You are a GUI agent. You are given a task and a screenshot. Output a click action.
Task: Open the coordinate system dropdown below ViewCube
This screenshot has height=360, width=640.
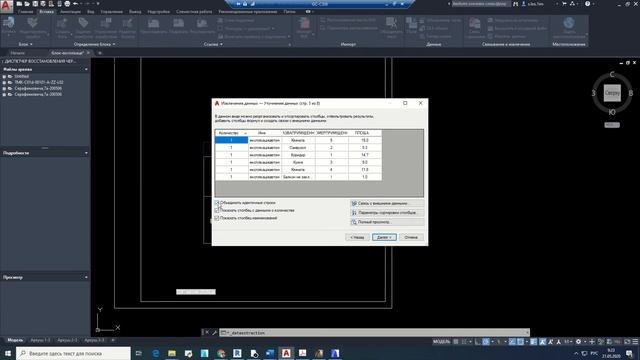click(612, 125)
